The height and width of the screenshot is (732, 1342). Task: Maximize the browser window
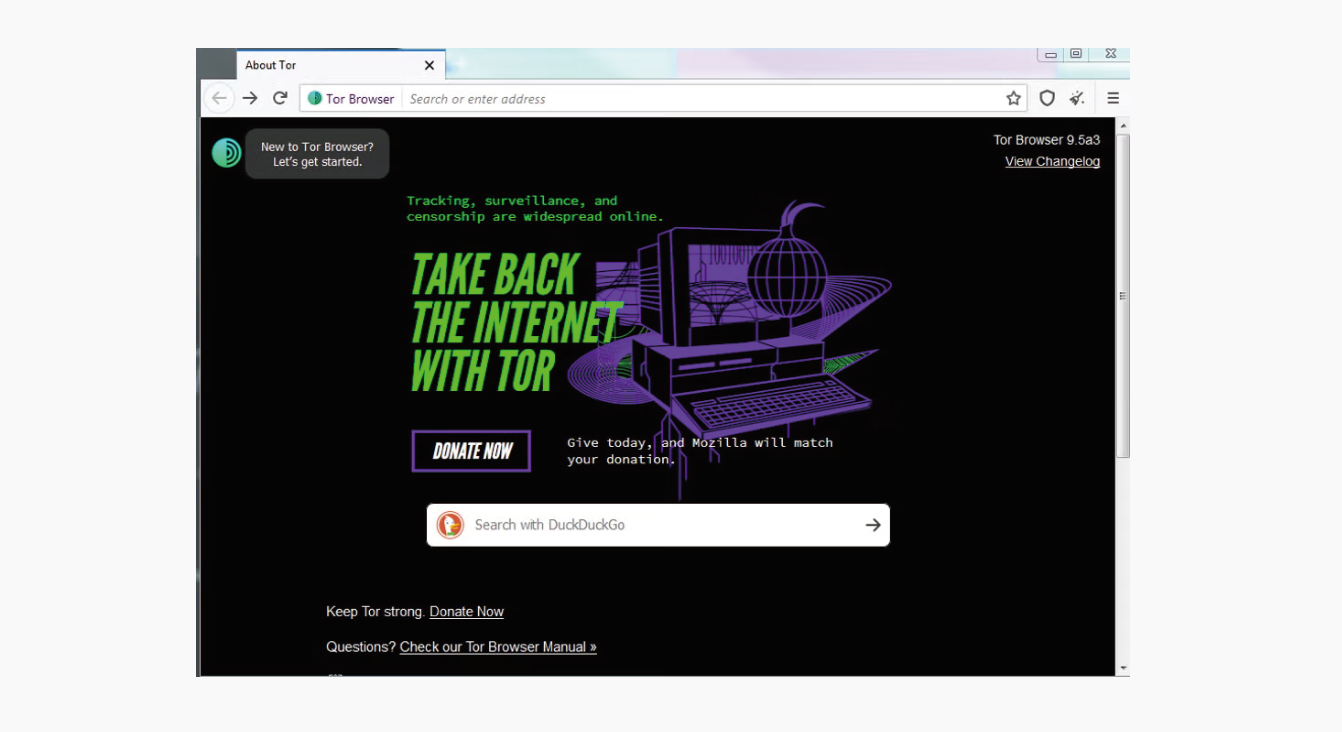pyautogui.click(x=1076, y=54)
